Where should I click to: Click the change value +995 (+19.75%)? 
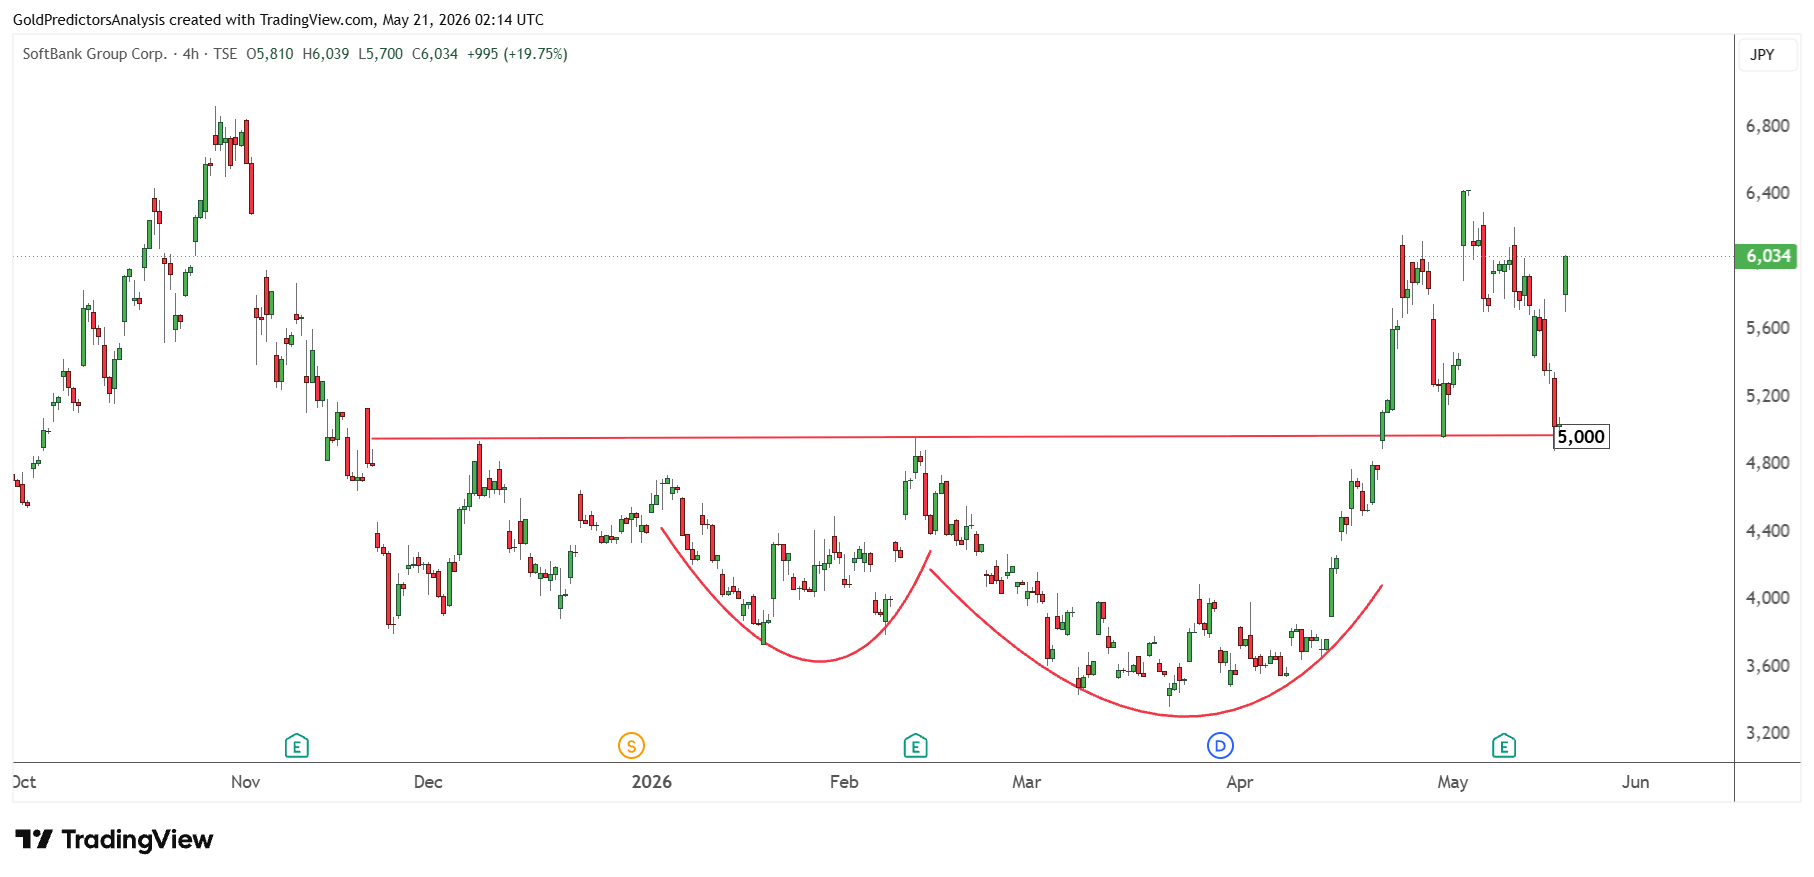click(x=517, y=54)
